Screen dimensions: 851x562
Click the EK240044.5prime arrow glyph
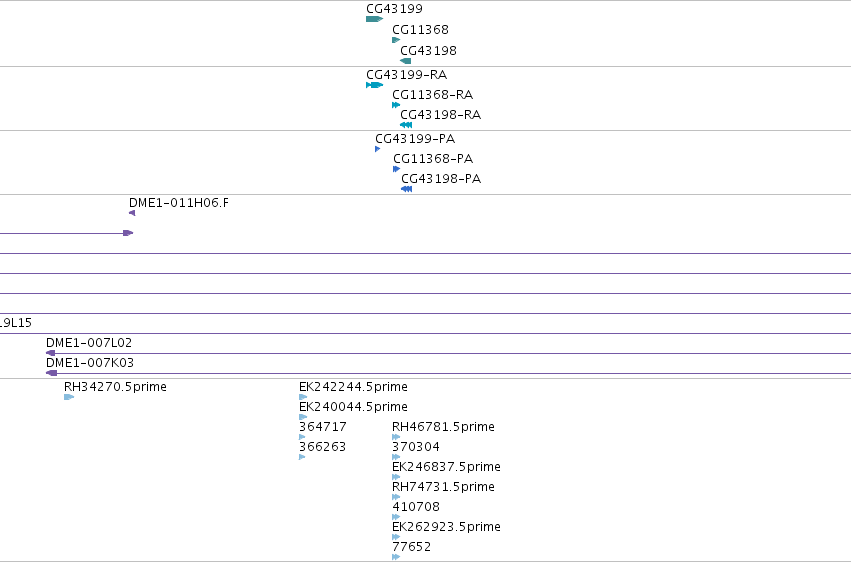[x=303, y=417]
